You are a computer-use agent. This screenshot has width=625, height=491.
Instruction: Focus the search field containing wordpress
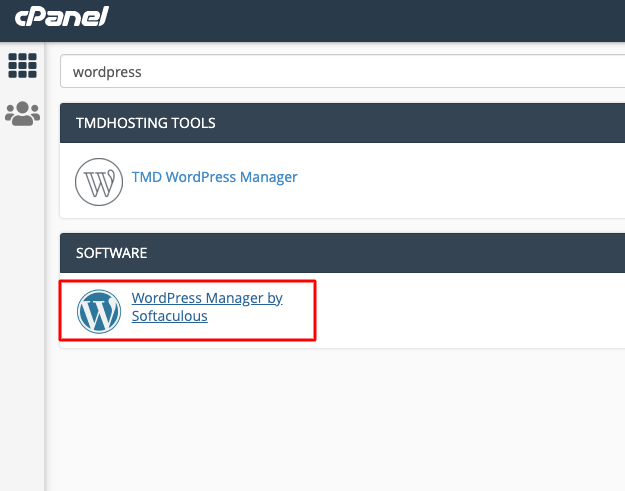coord(342,71)
